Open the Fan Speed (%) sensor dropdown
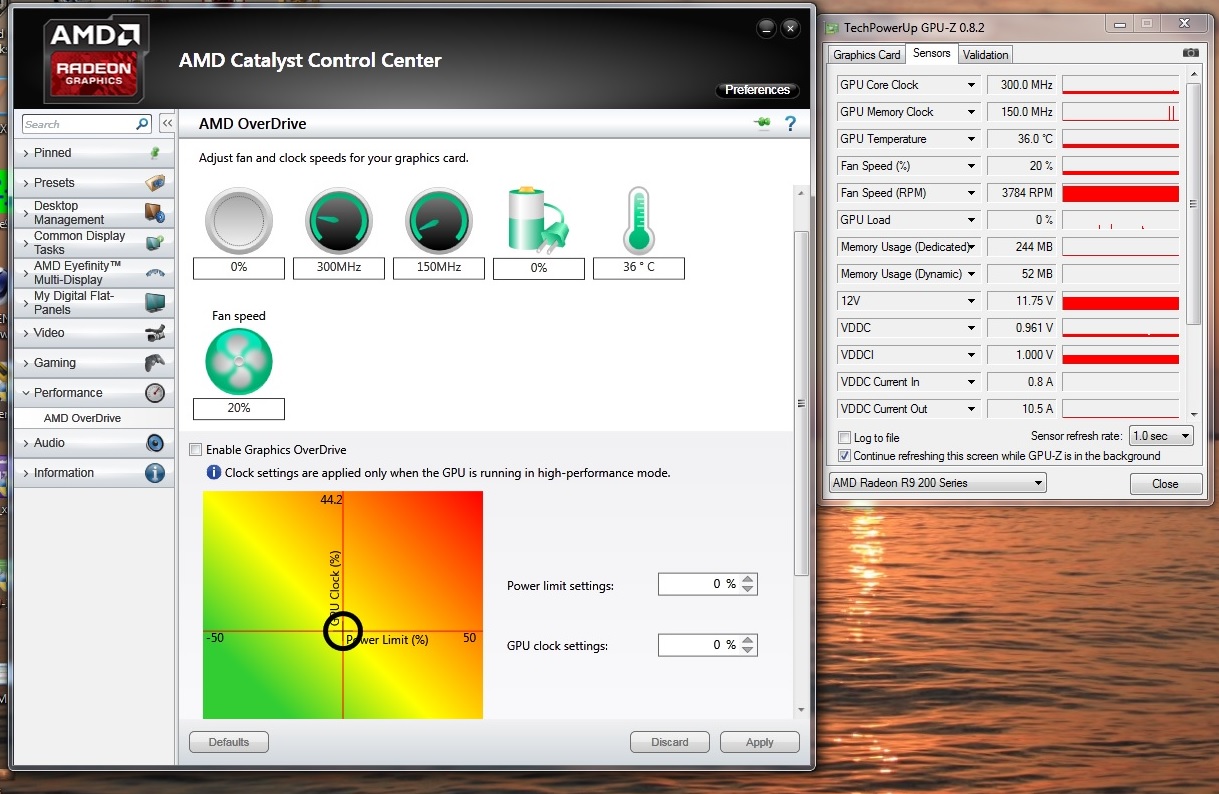The height and width of the screenshot is (794, 1219). pyautogui.click(x=970, y=166)
